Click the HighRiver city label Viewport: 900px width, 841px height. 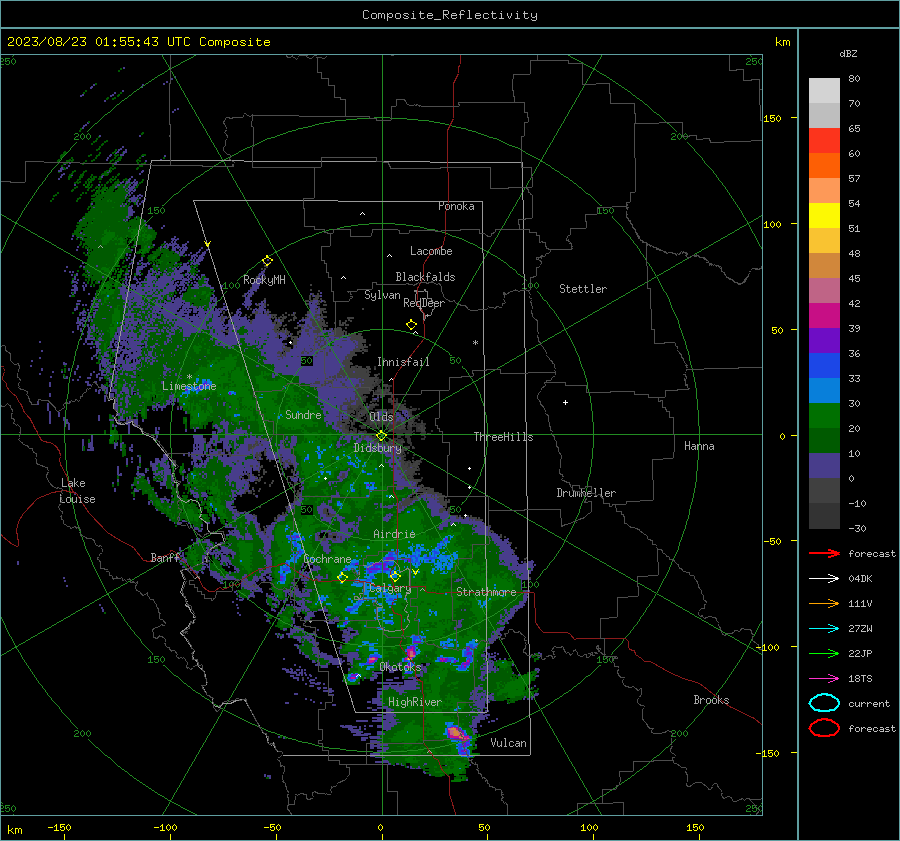pyautogui.click(x=415, y=702)
